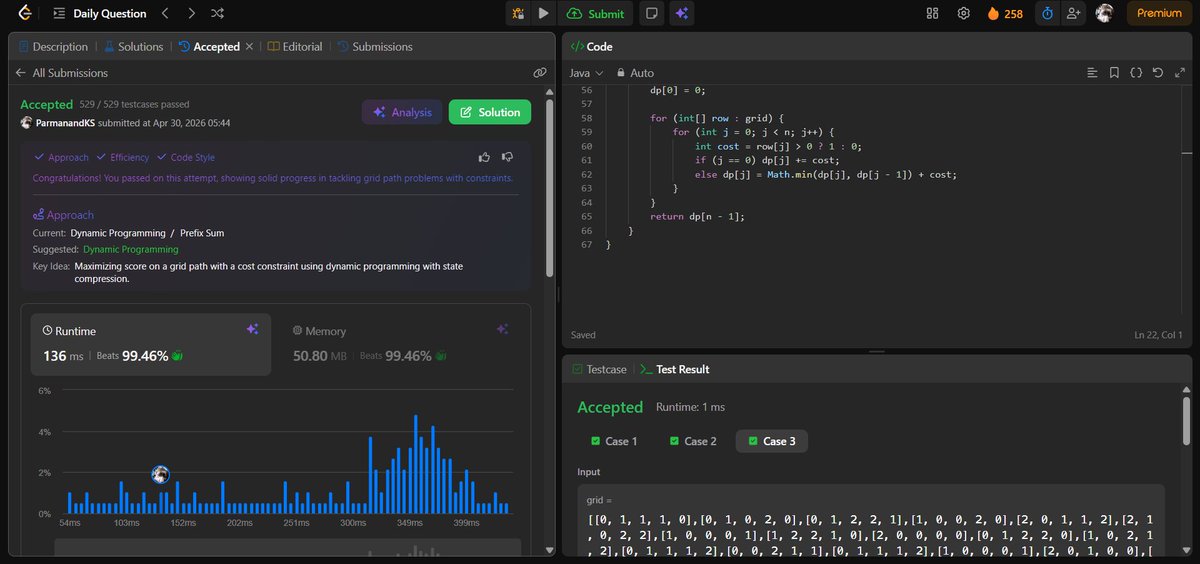The image size is (1200, 564).
Task: Select the Case 2 testcase
Action: [691, 441]
